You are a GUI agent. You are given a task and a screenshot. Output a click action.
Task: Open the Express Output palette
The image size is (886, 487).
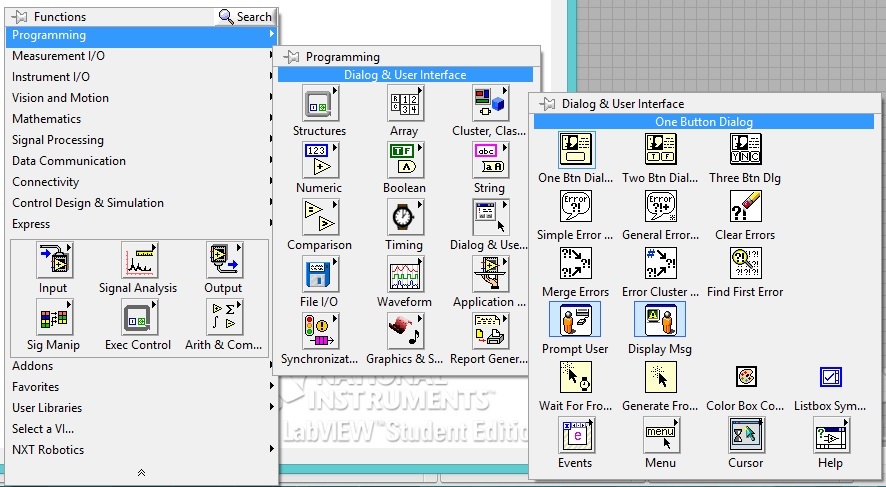(224, 260)
